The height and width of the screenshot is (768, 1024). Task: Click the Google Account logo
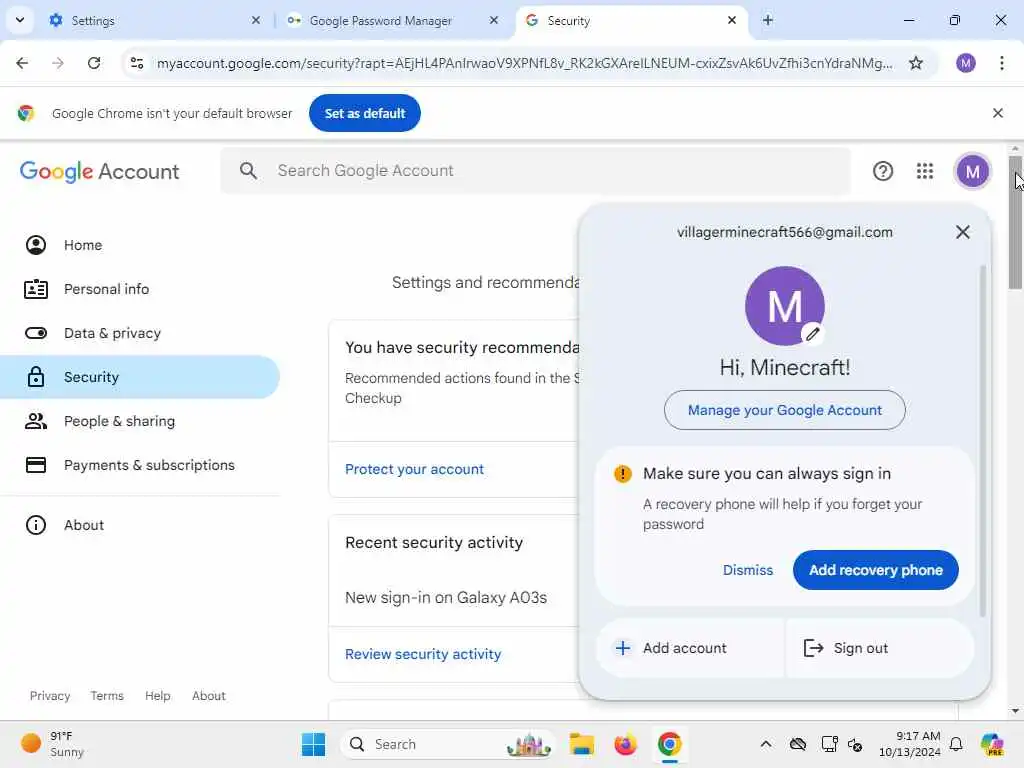(99, 171)
